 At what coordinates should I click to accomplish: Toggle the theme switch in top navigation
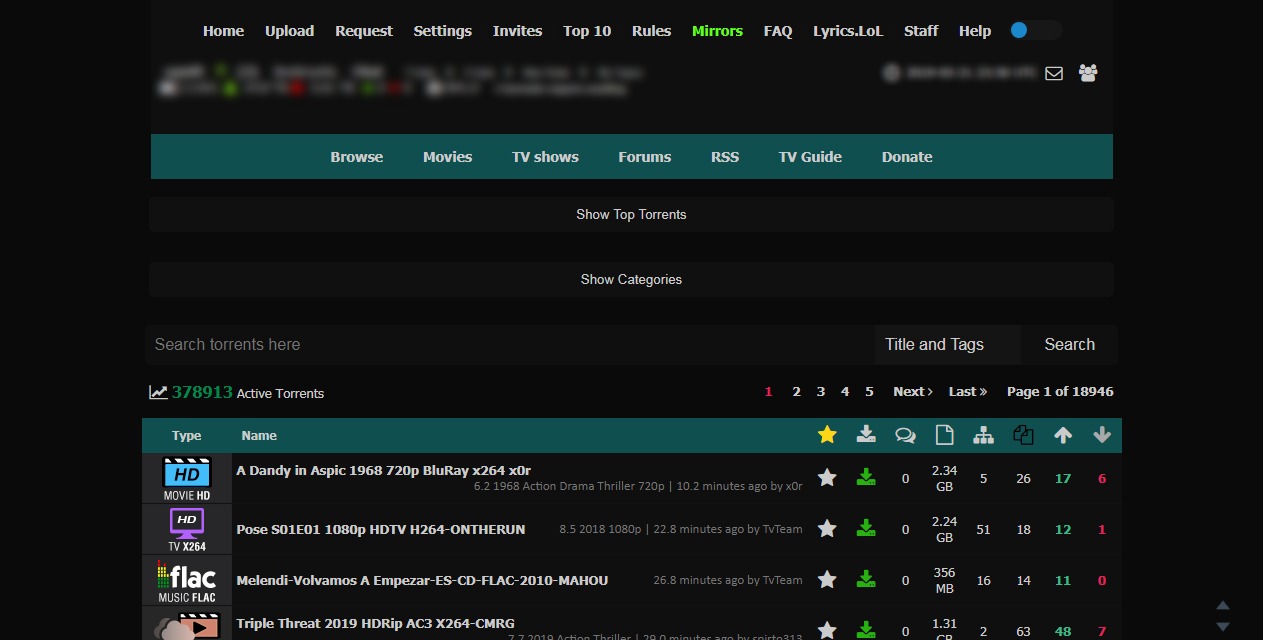coord(1034,31)
